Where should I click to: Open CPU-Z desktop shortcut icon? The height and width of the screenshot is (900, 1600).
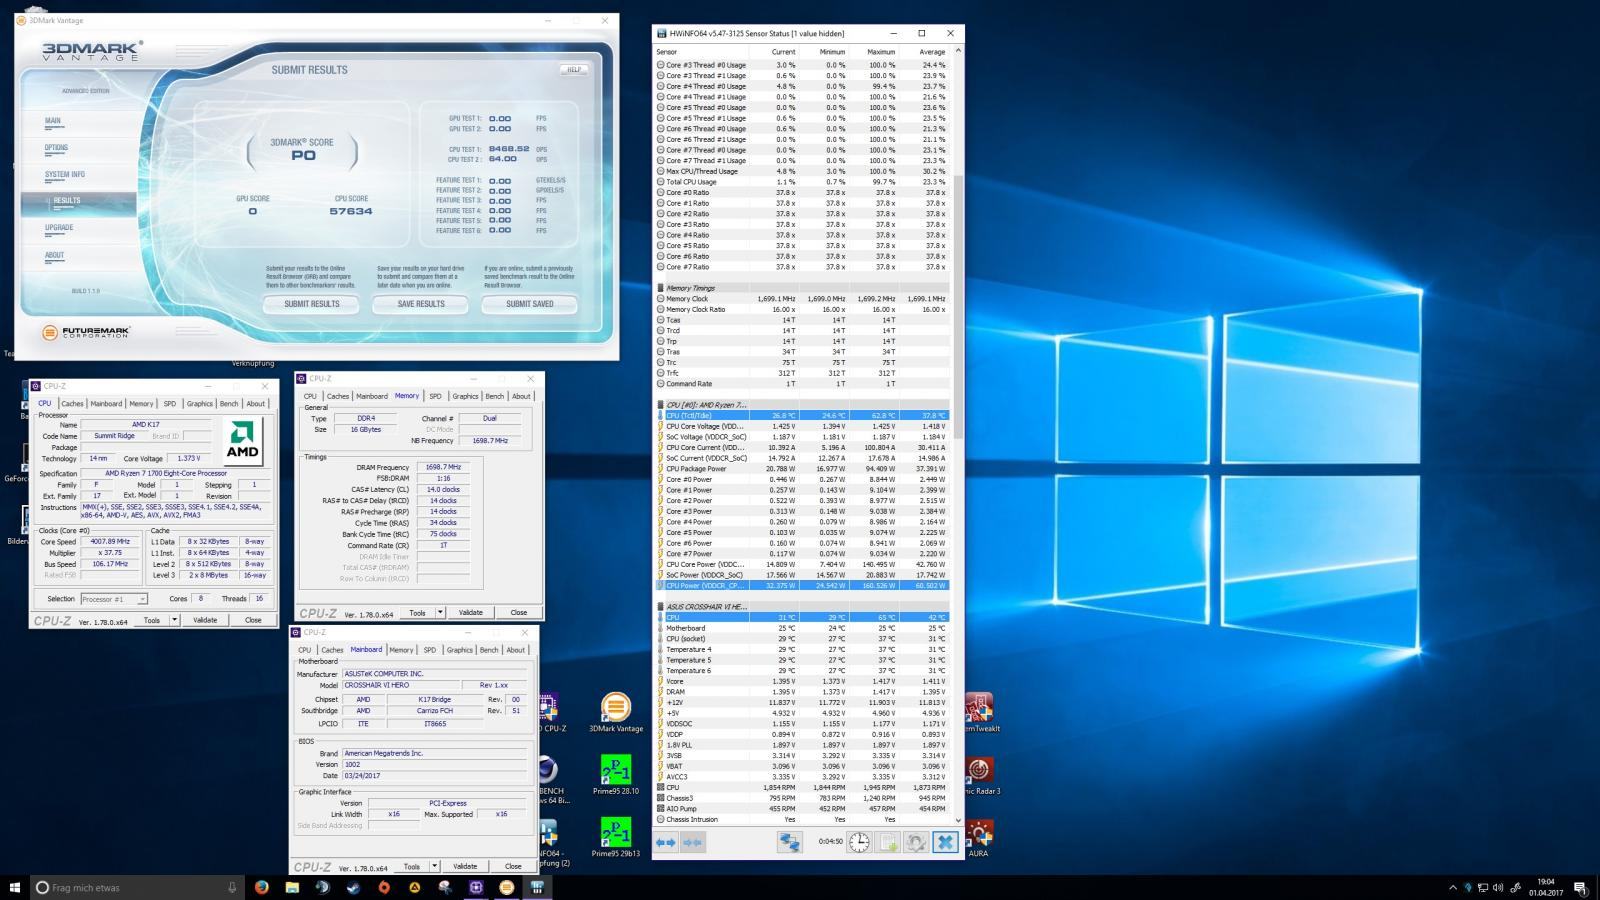click(549, 713)
